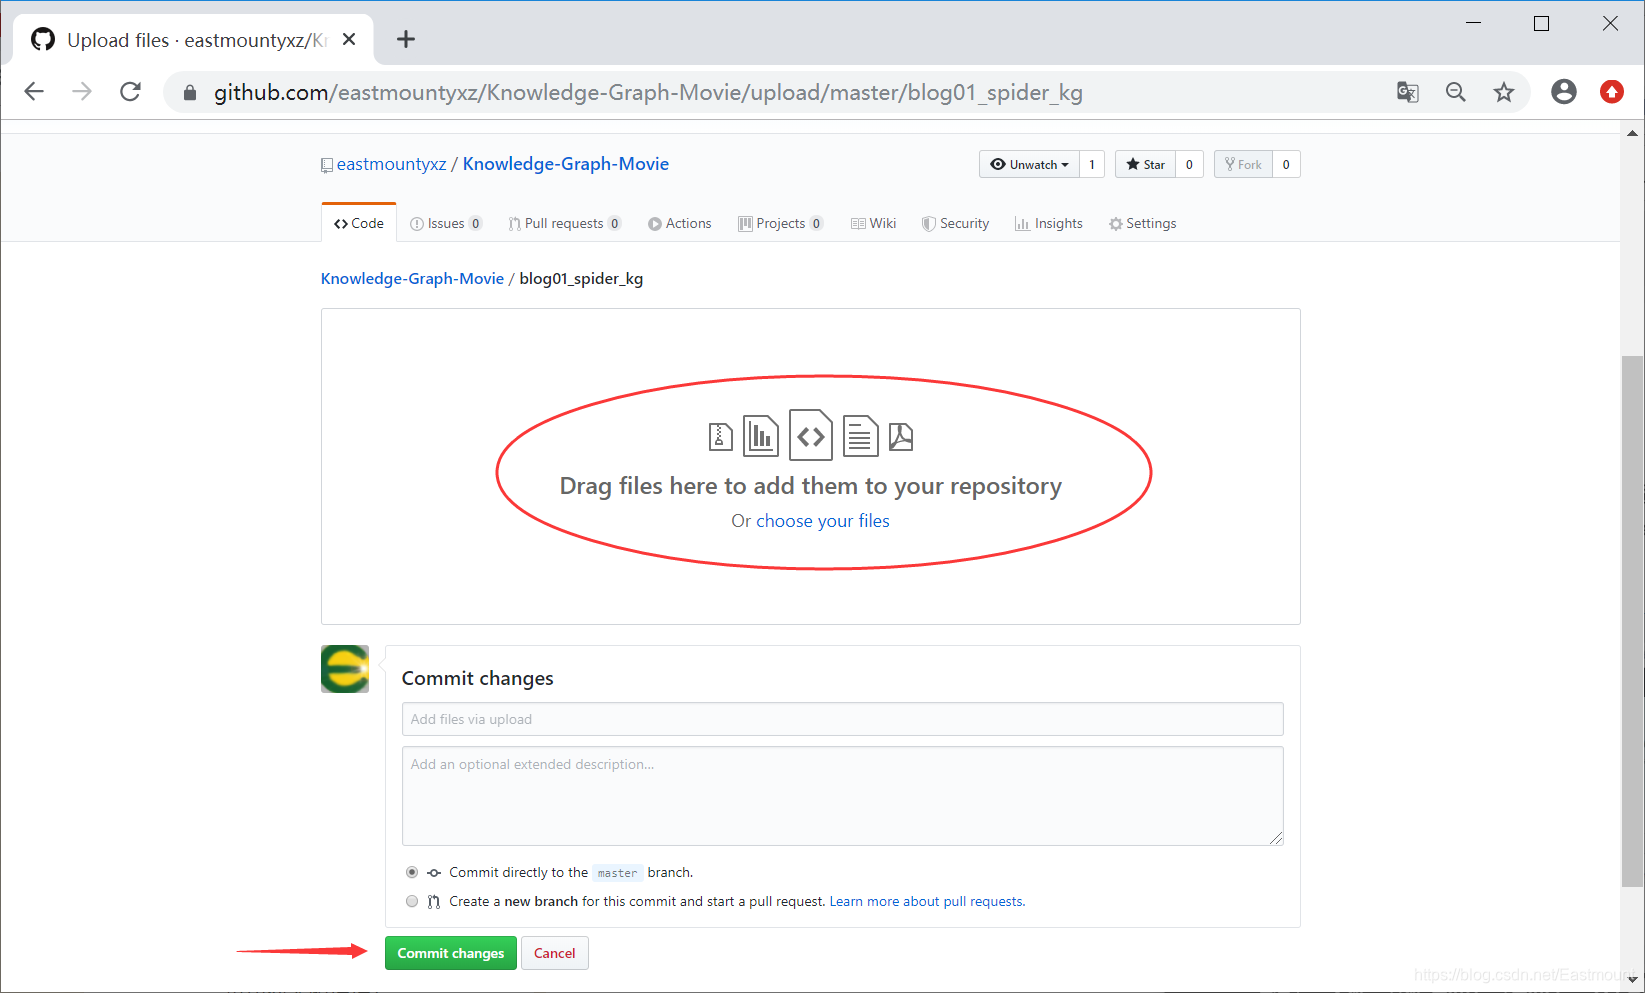Open Learn more about pull requests link

pos(927,901)
